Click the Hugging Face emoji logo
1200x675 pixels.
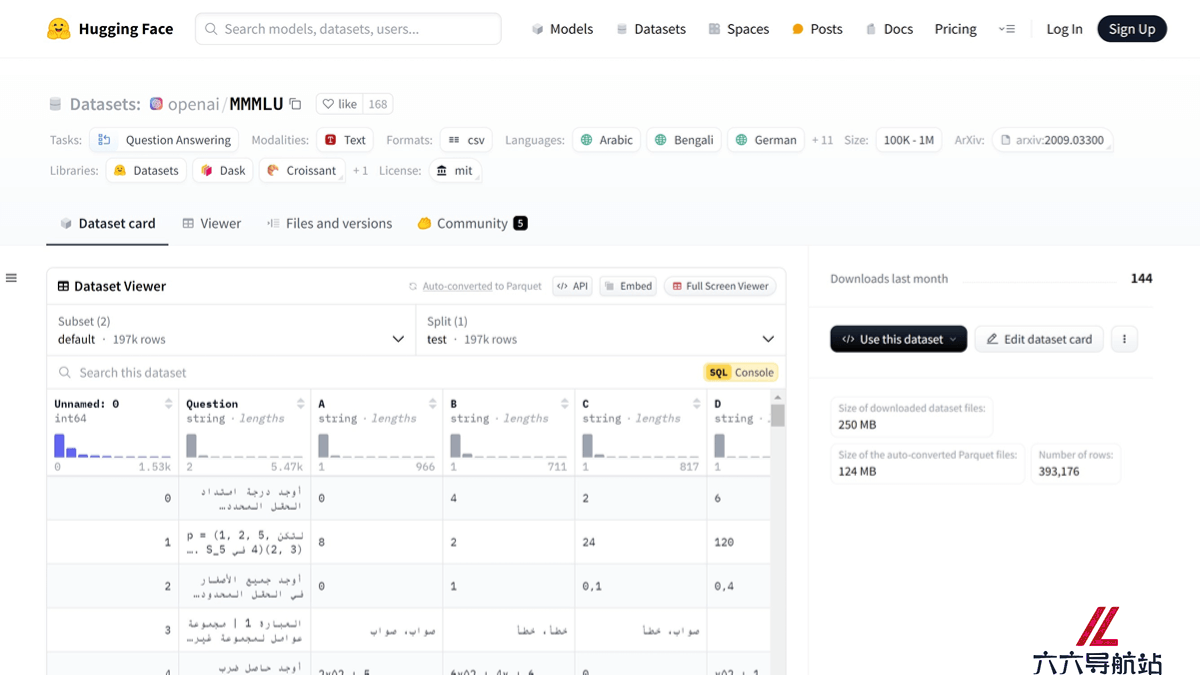pos(59,29)
